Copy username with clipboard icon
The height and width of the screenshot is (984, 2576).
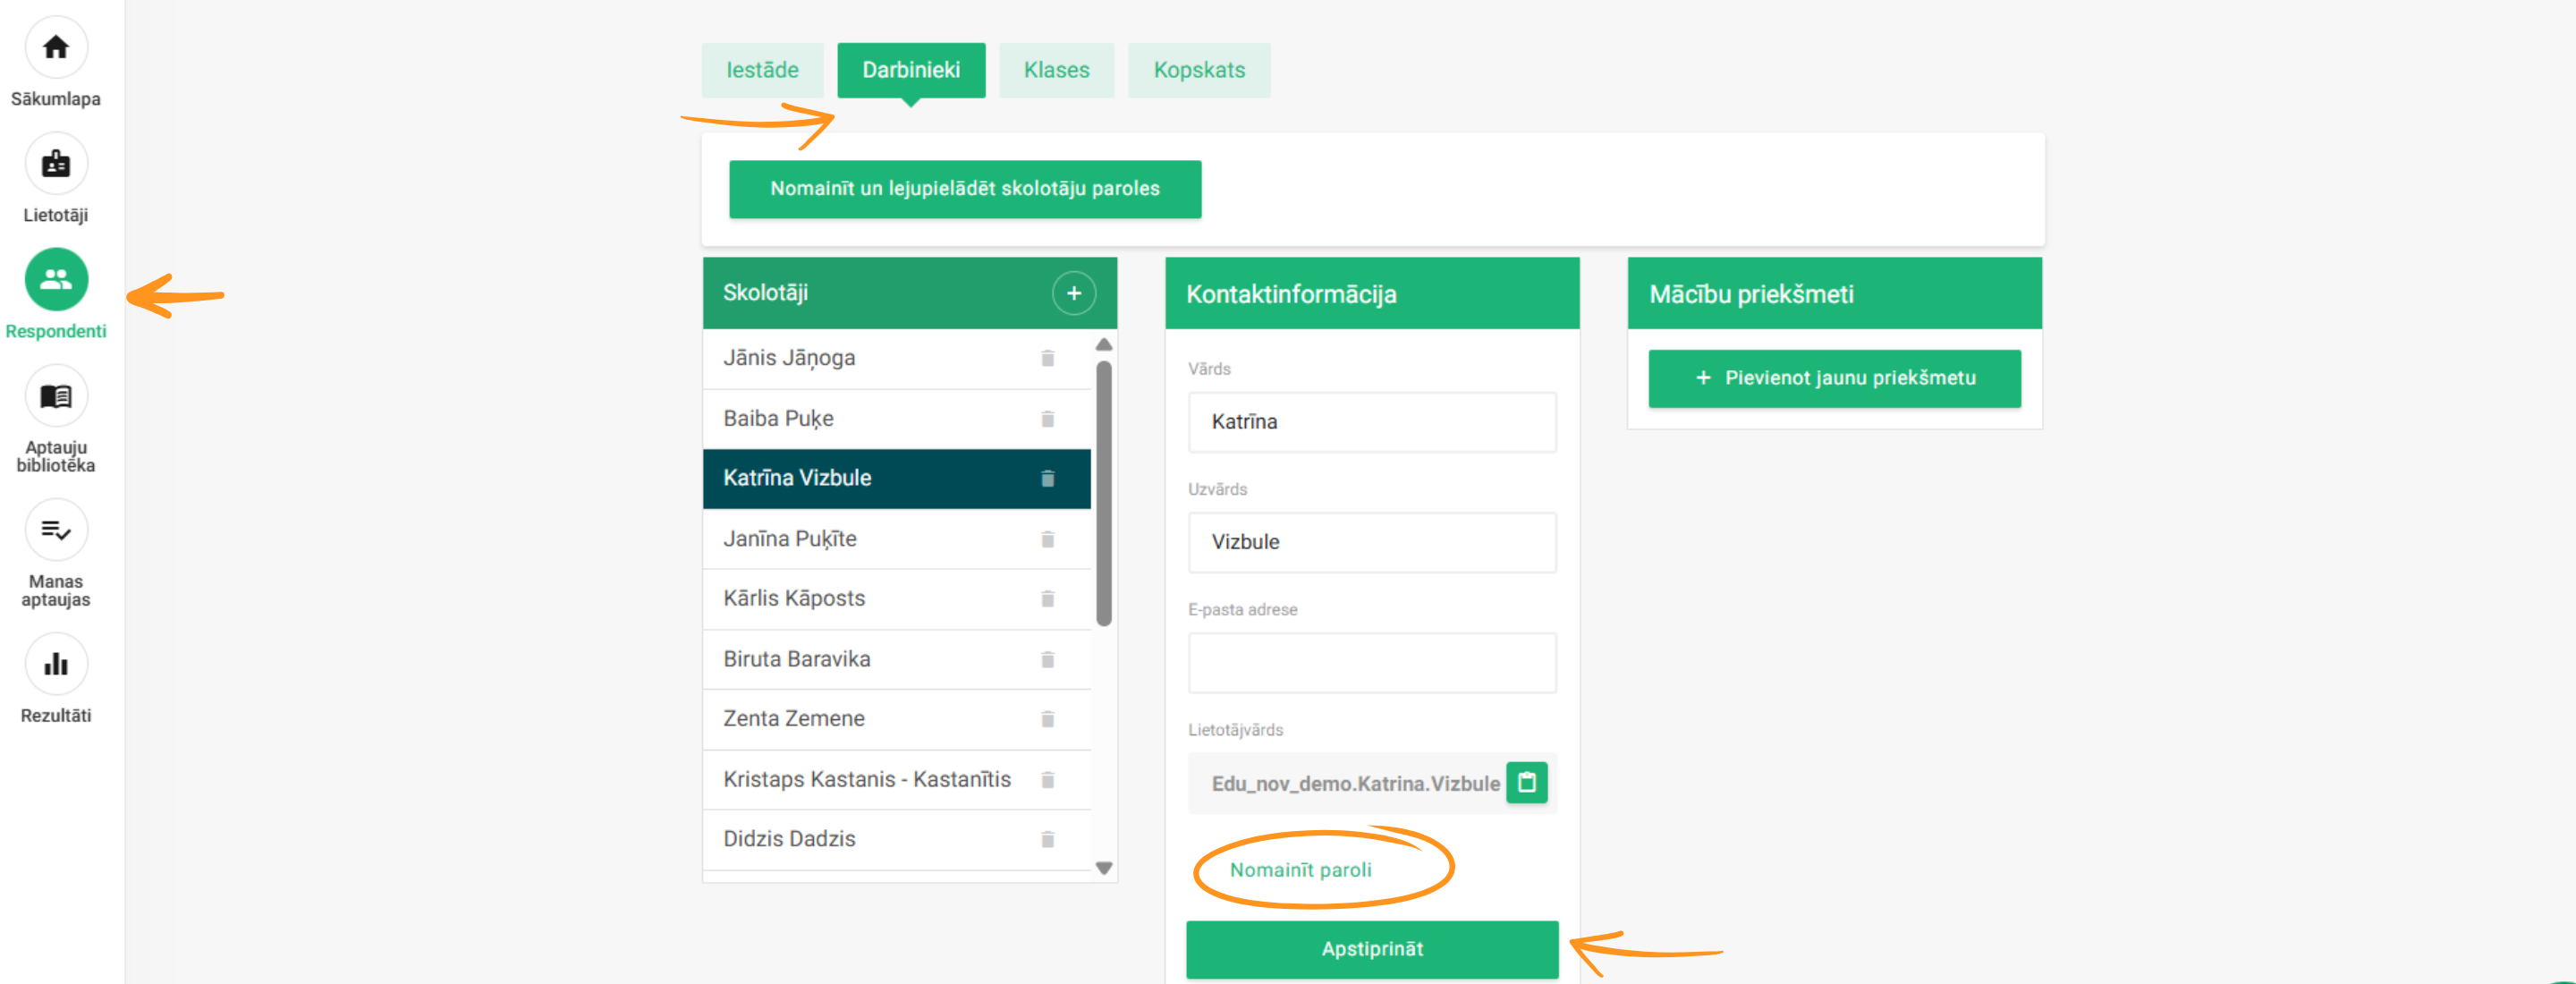1526,783
